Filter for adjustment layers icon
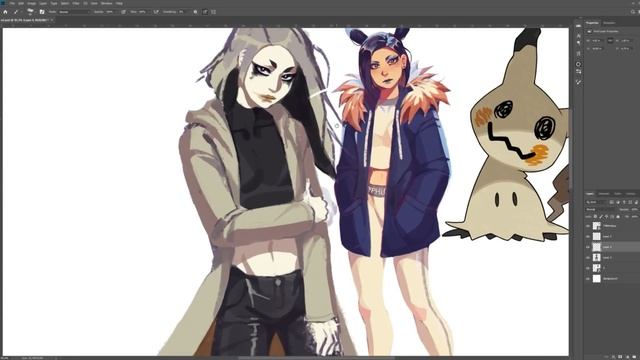The image size is (640, 360). point(618,202)
